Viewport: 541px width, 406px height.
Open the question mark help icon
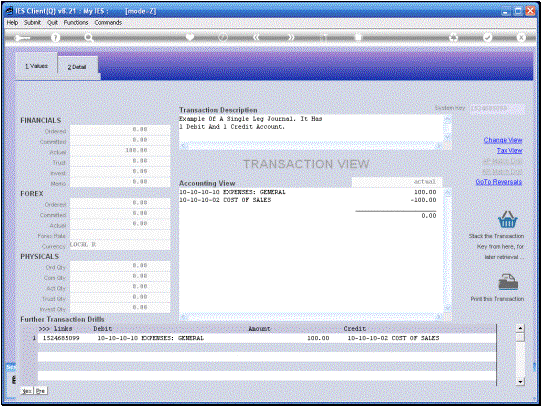click(55, 38)
